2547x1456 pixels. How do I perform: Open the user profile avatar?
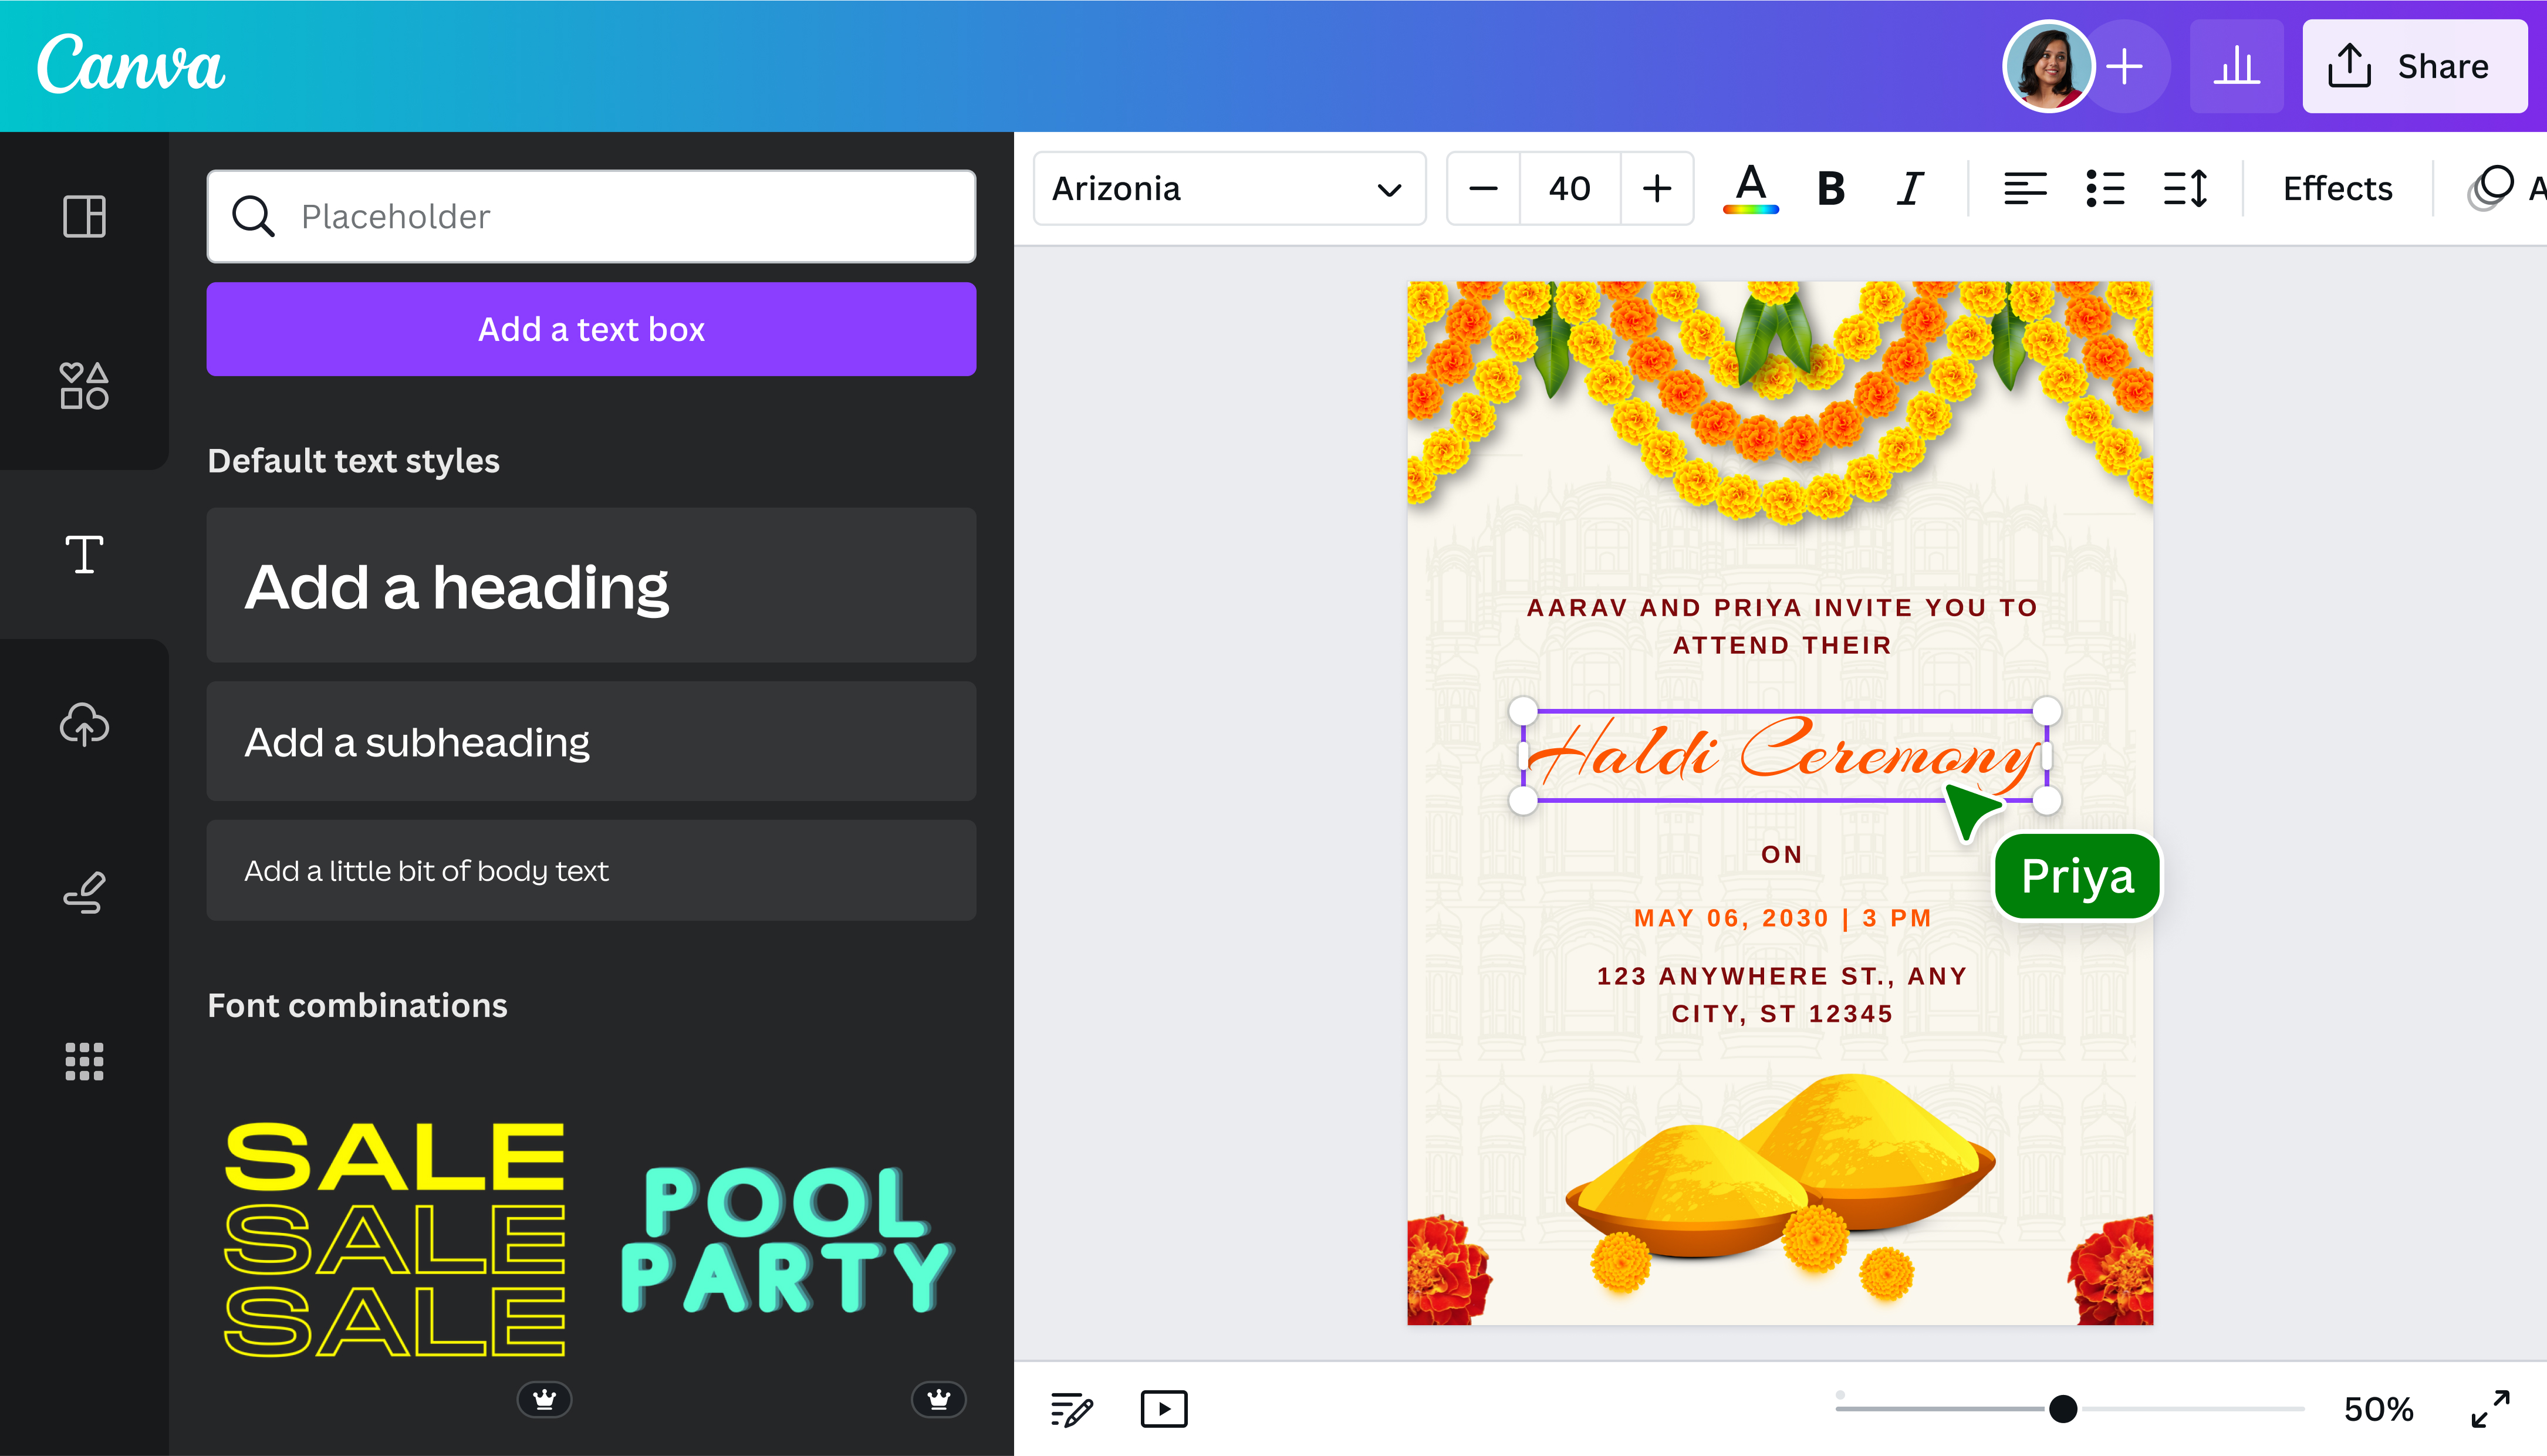(x=2048, y=66)
